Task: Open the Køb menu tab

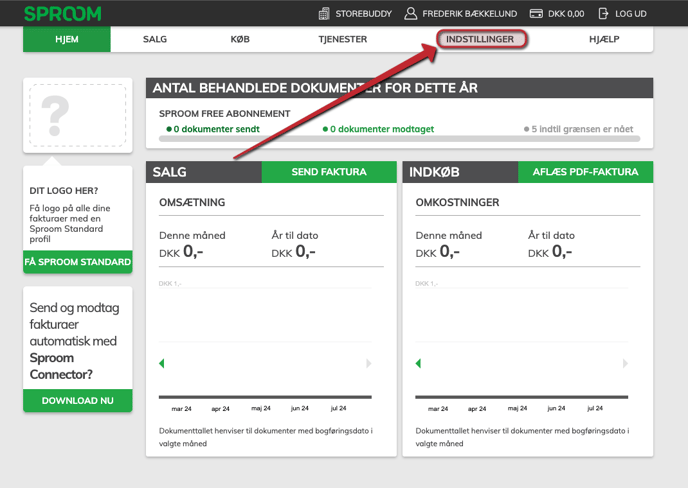Action: tap(240, 39)
